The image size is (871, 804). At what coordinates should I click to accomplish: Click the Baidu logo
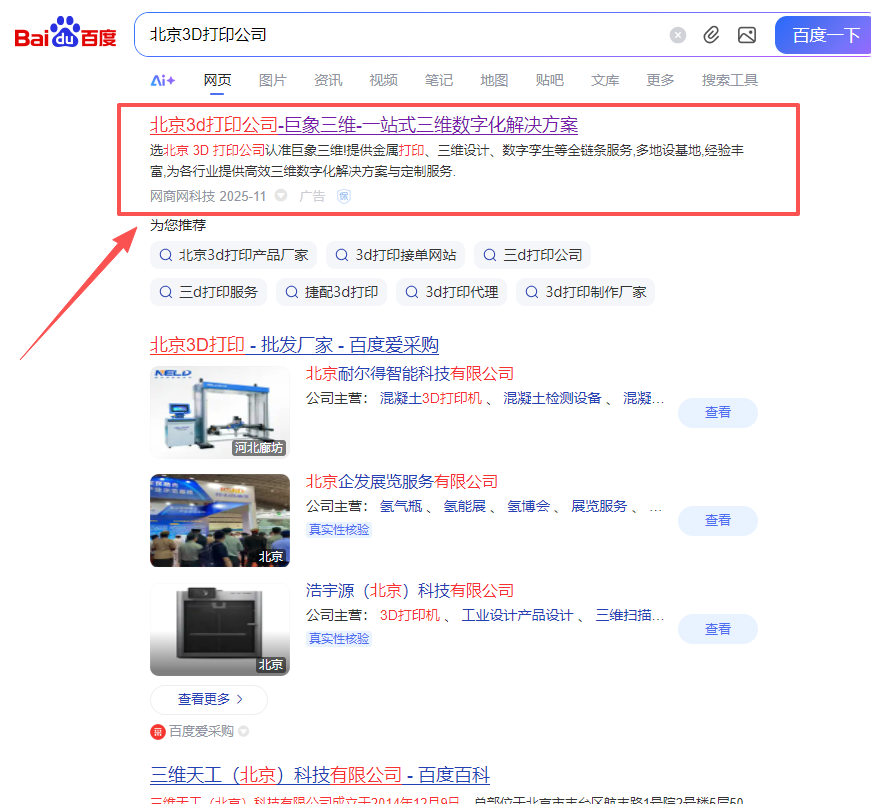pos(65,34)
